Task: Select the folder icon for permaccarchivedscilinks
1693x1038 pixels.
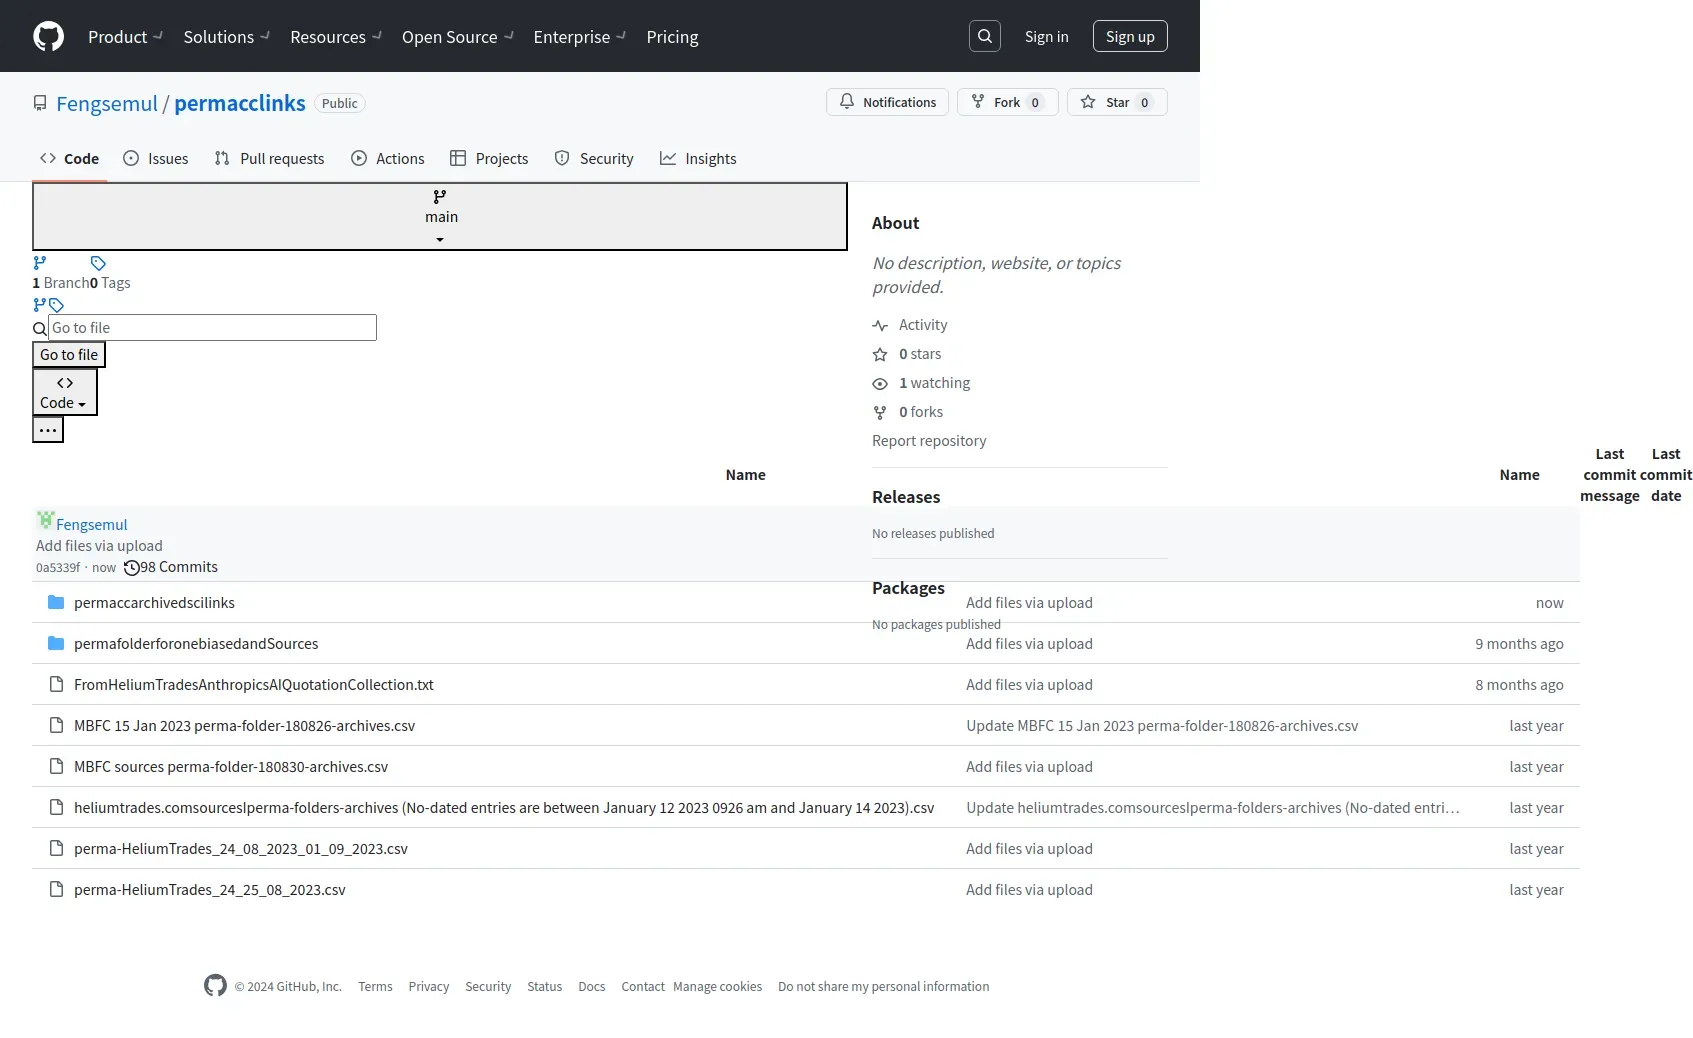Action: 56,603
